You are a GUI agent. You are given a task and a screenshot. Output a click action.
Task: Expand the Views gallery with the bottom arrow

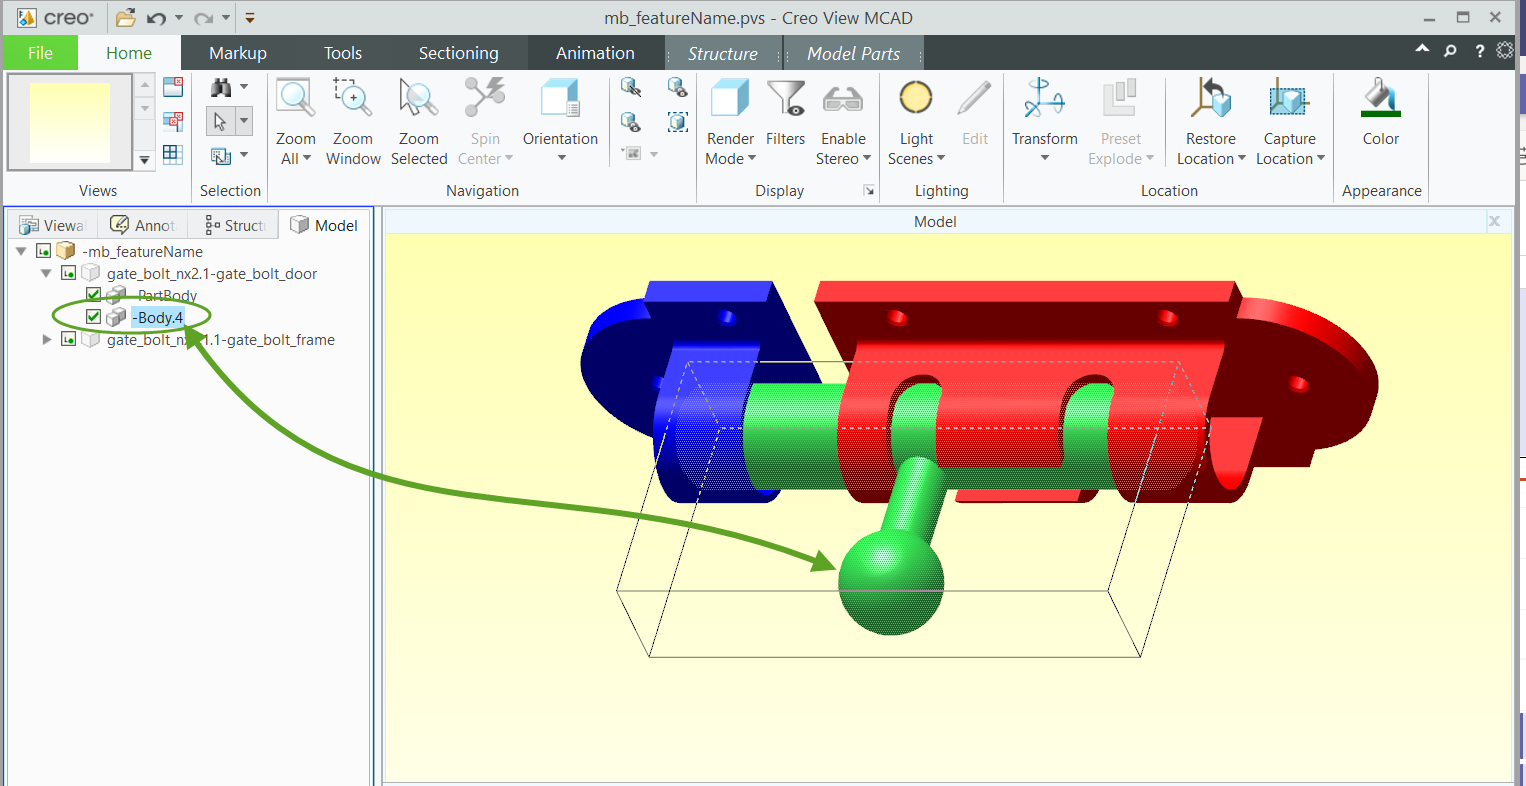pyautogui.click(x=144, y=159)
